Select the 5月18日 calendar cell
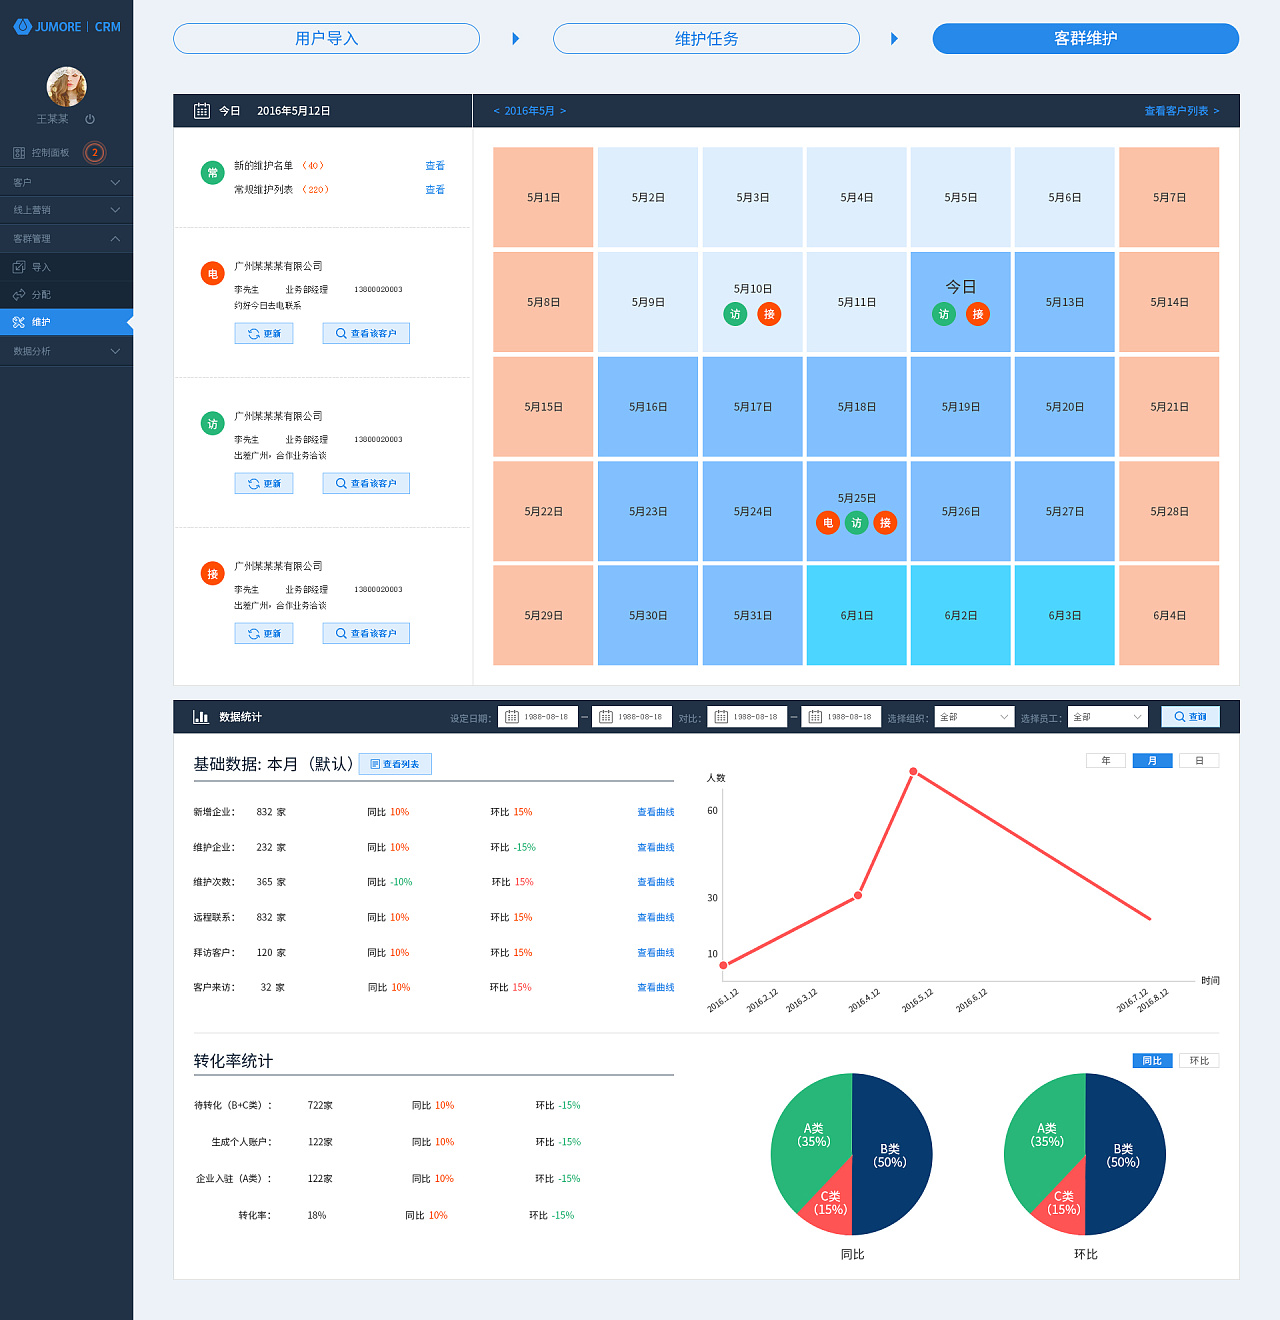The width and height of the screenshot is (1280, 1320). 857,407
